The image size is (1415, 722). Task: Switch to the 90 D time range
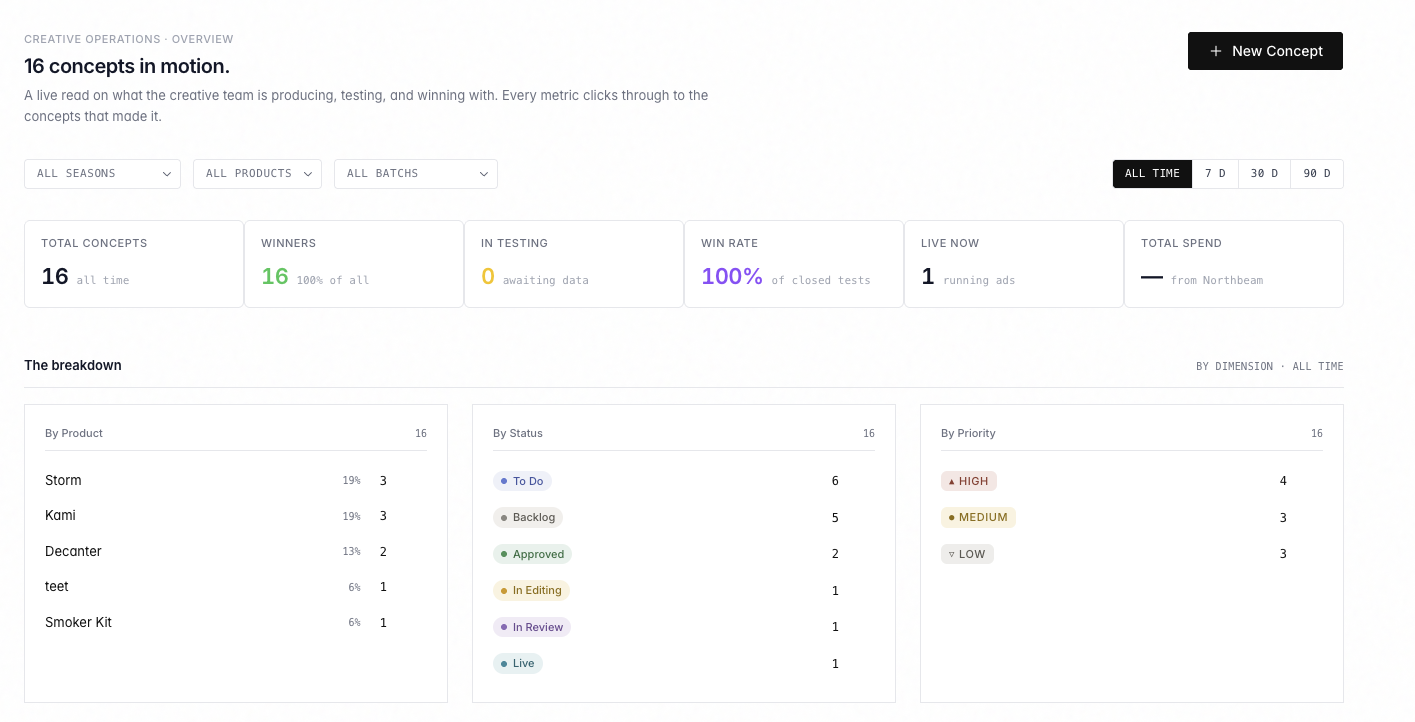tap(1317, 173)
